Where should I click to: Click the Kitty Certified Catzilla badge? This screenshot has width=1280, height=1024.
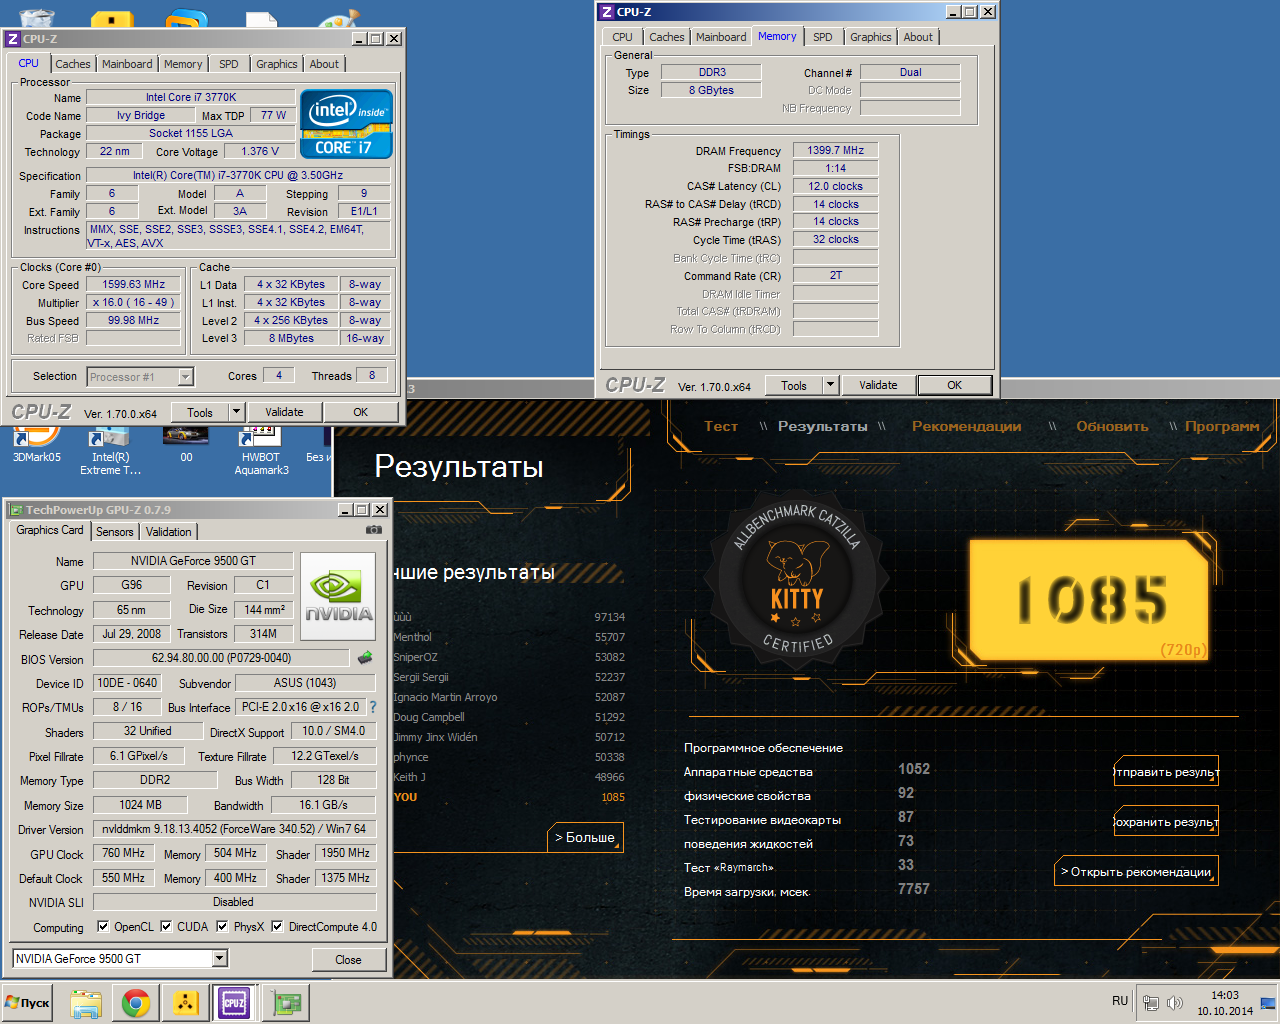797,578
